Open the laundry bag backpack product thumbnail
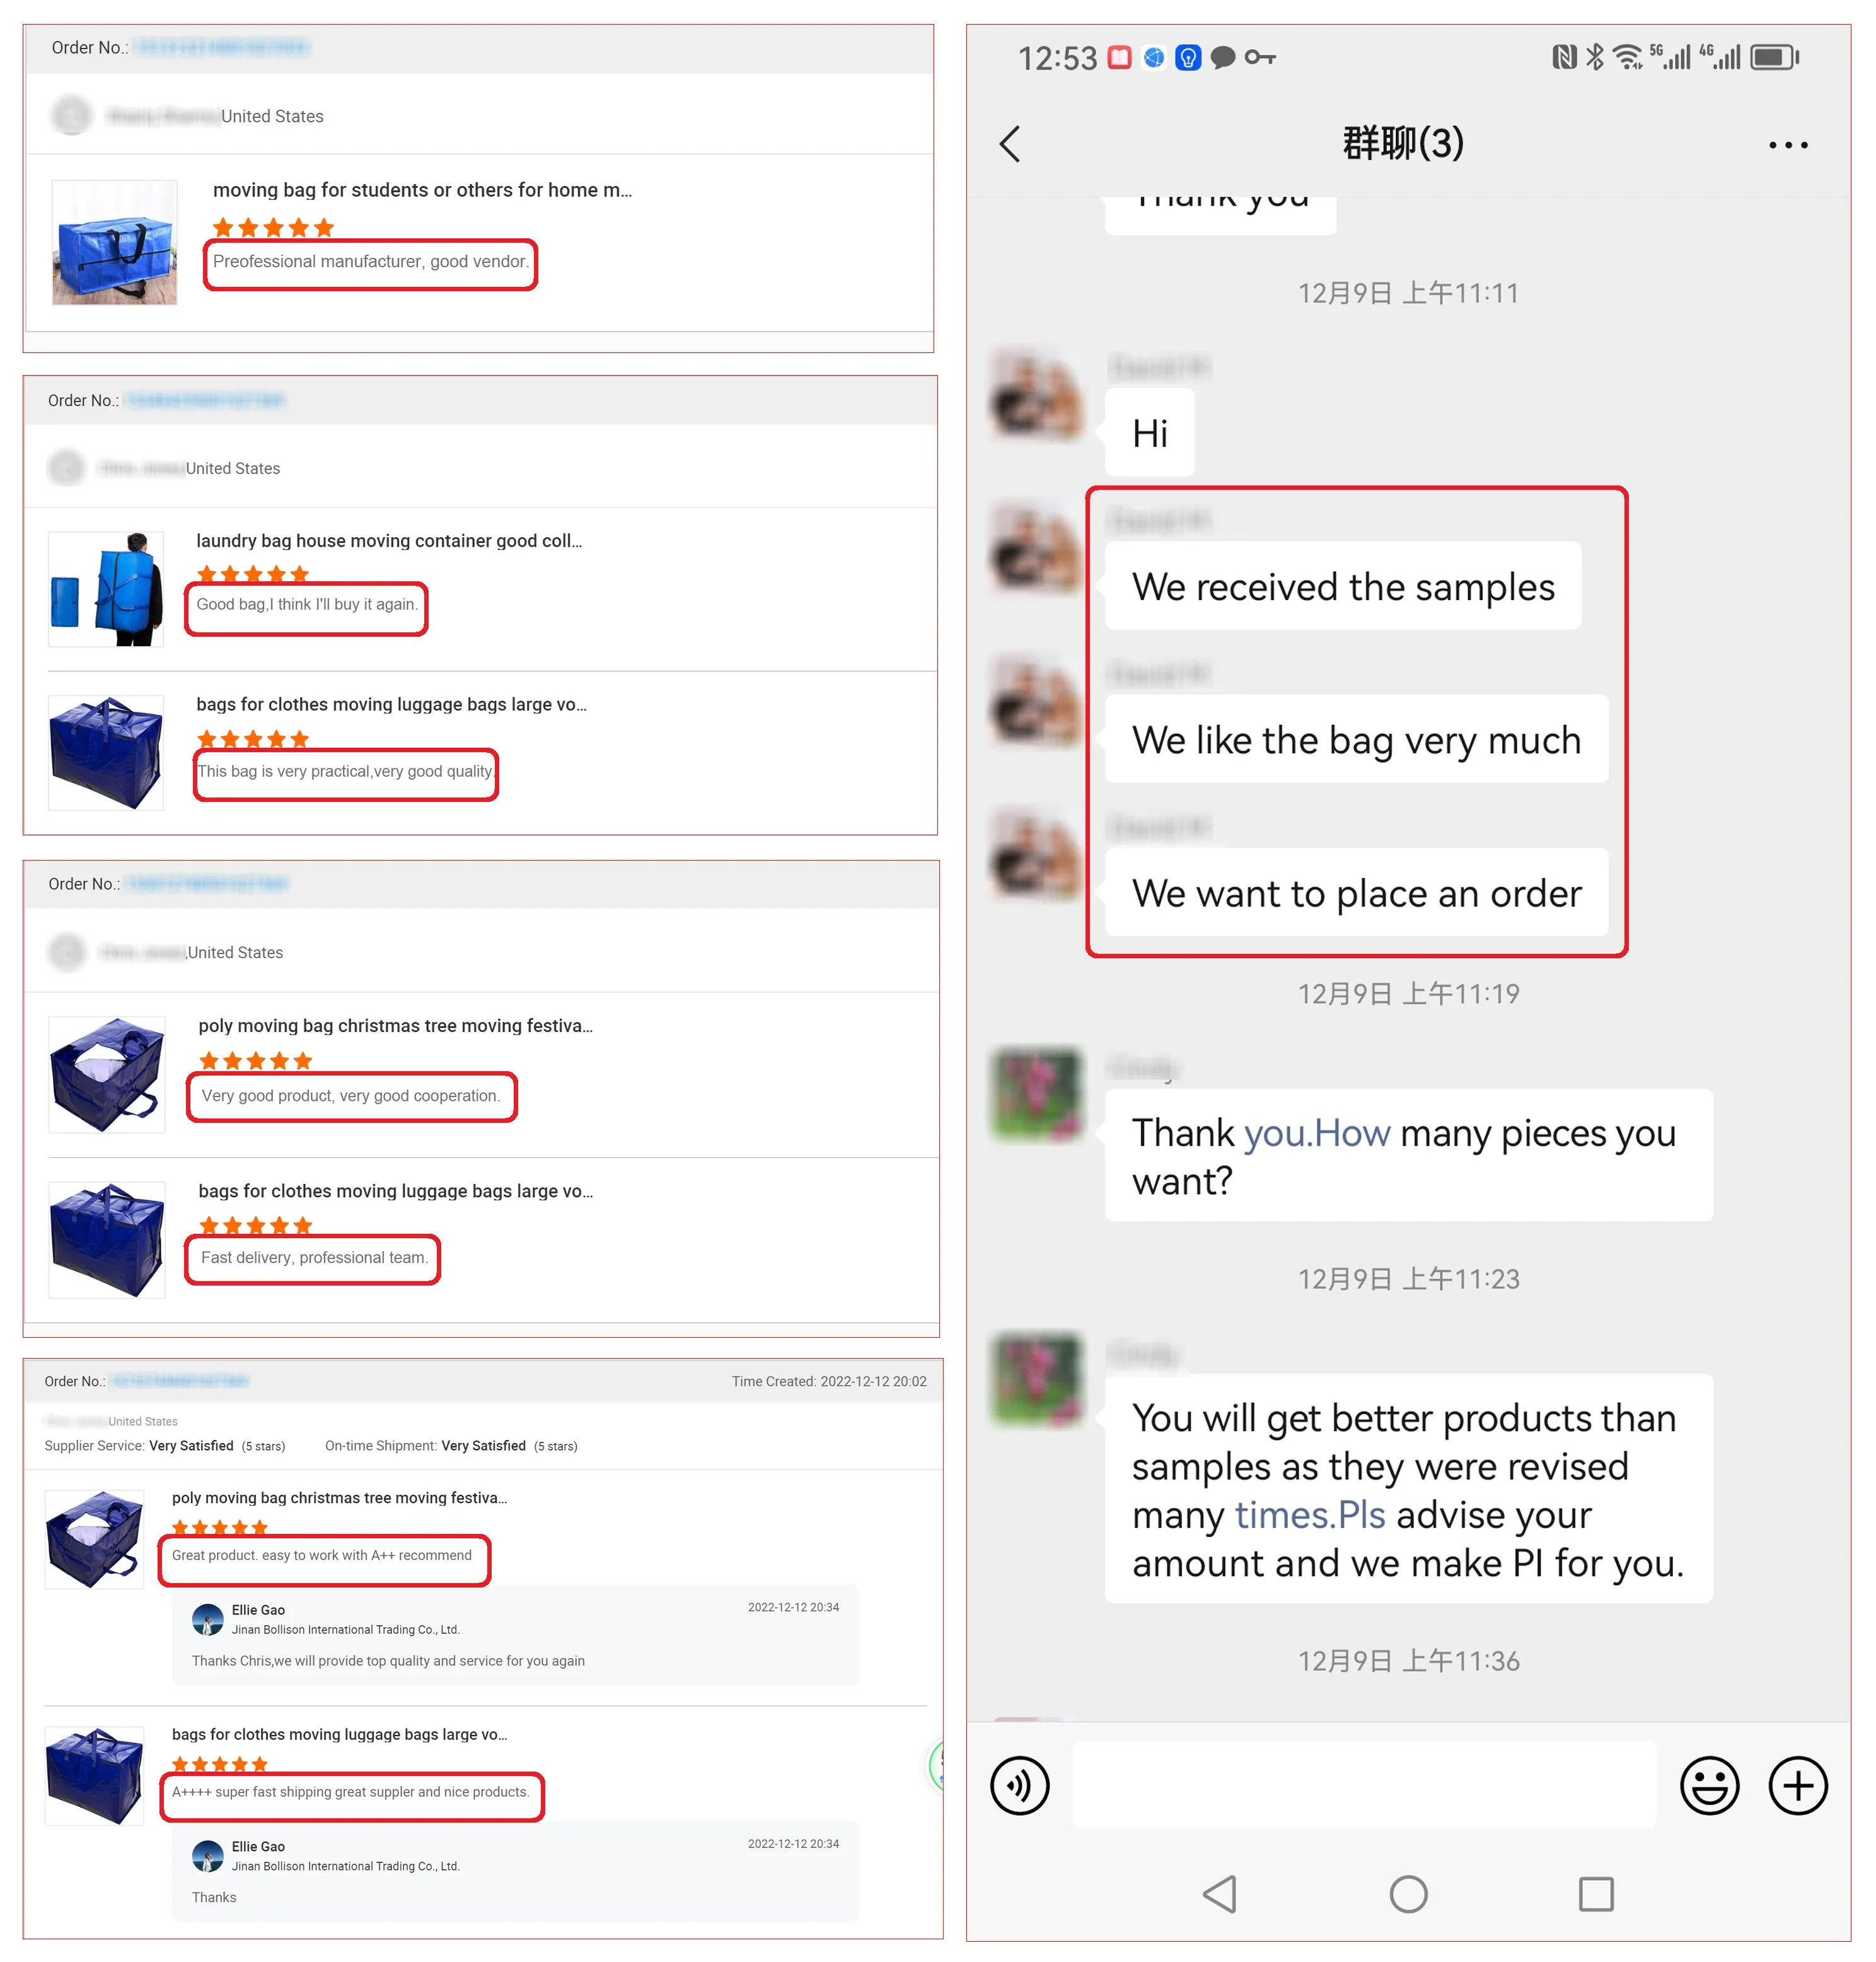 tap(106, 589)
